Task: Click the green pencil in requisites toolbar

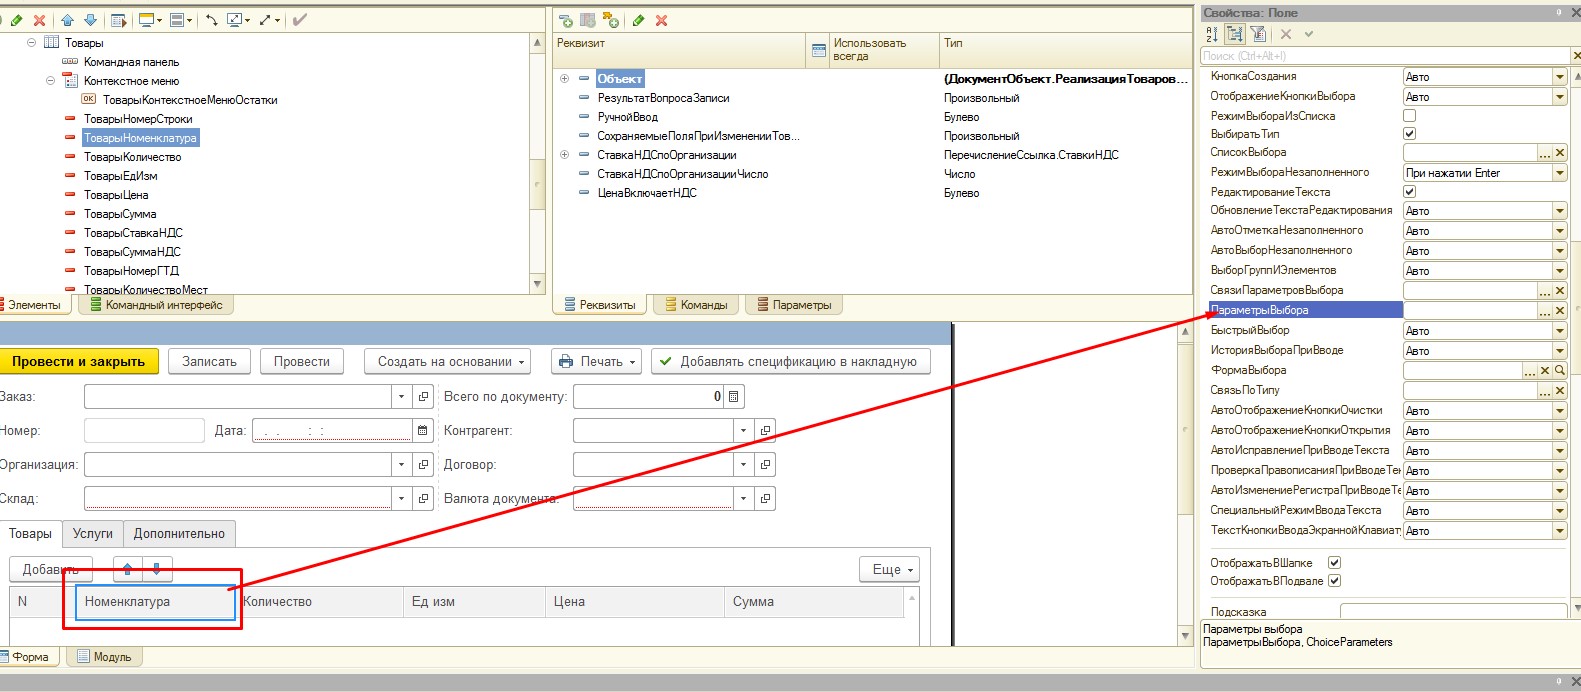Action: pyautogui.click(x=638, y=20)
